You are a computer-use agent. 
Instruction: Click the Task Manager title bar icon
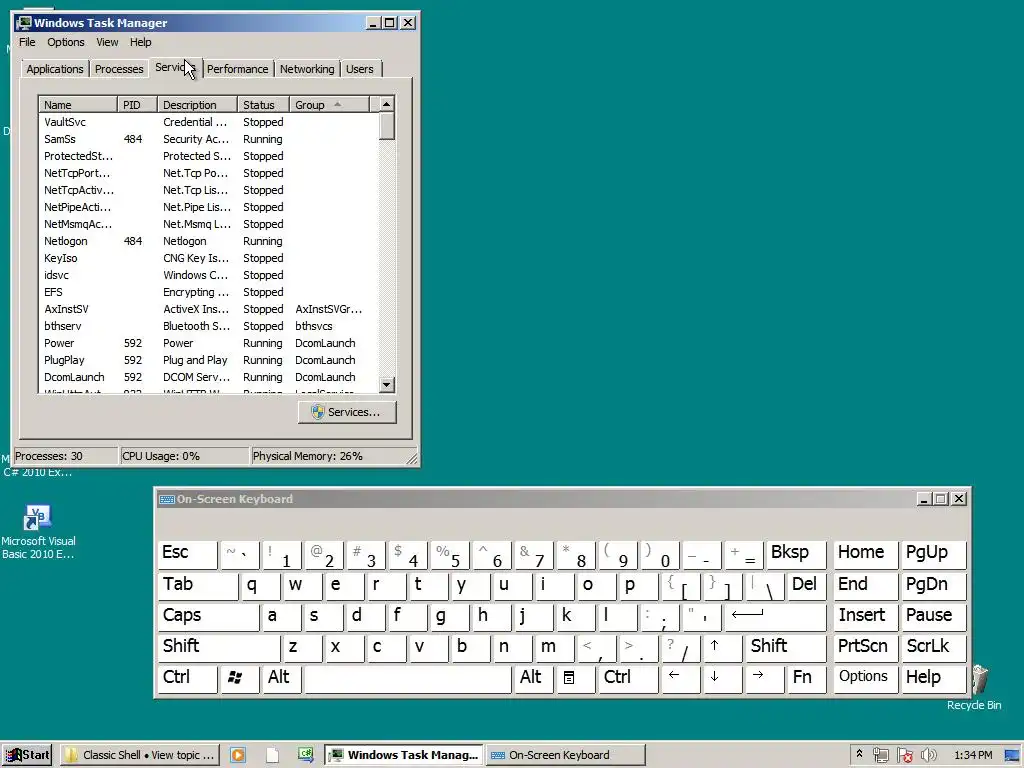point(25,23)
